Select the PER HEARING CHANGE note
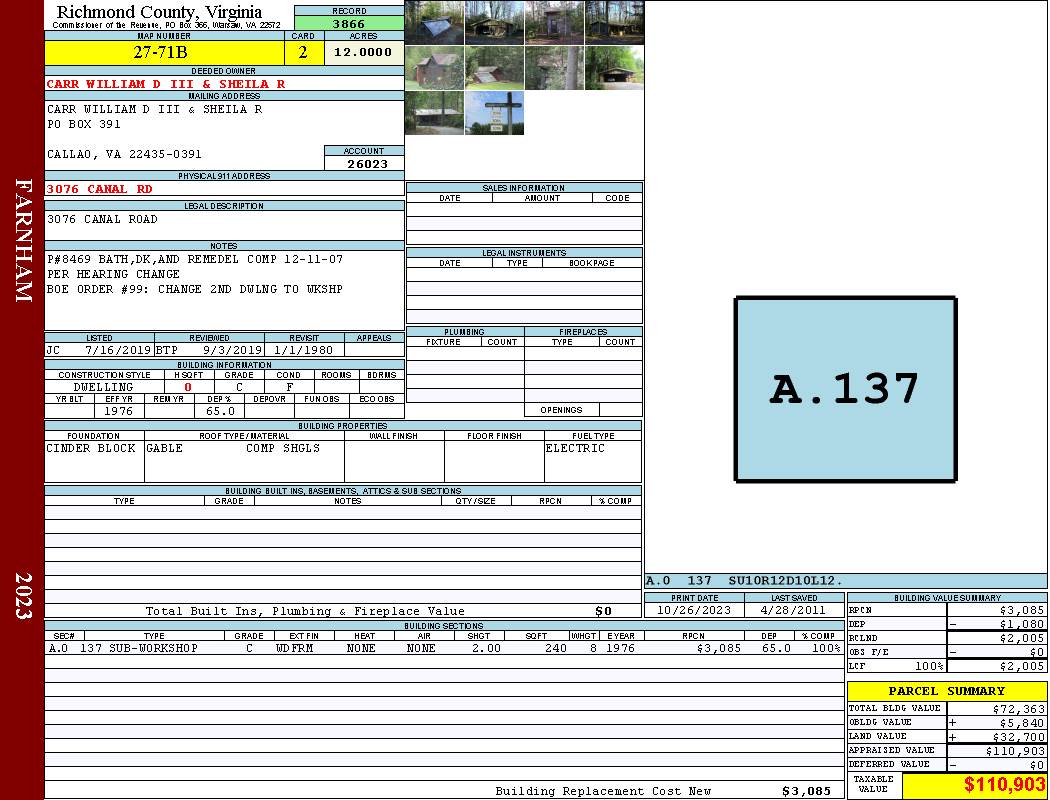The image size is (1050, 800). (x=113, y=274)
